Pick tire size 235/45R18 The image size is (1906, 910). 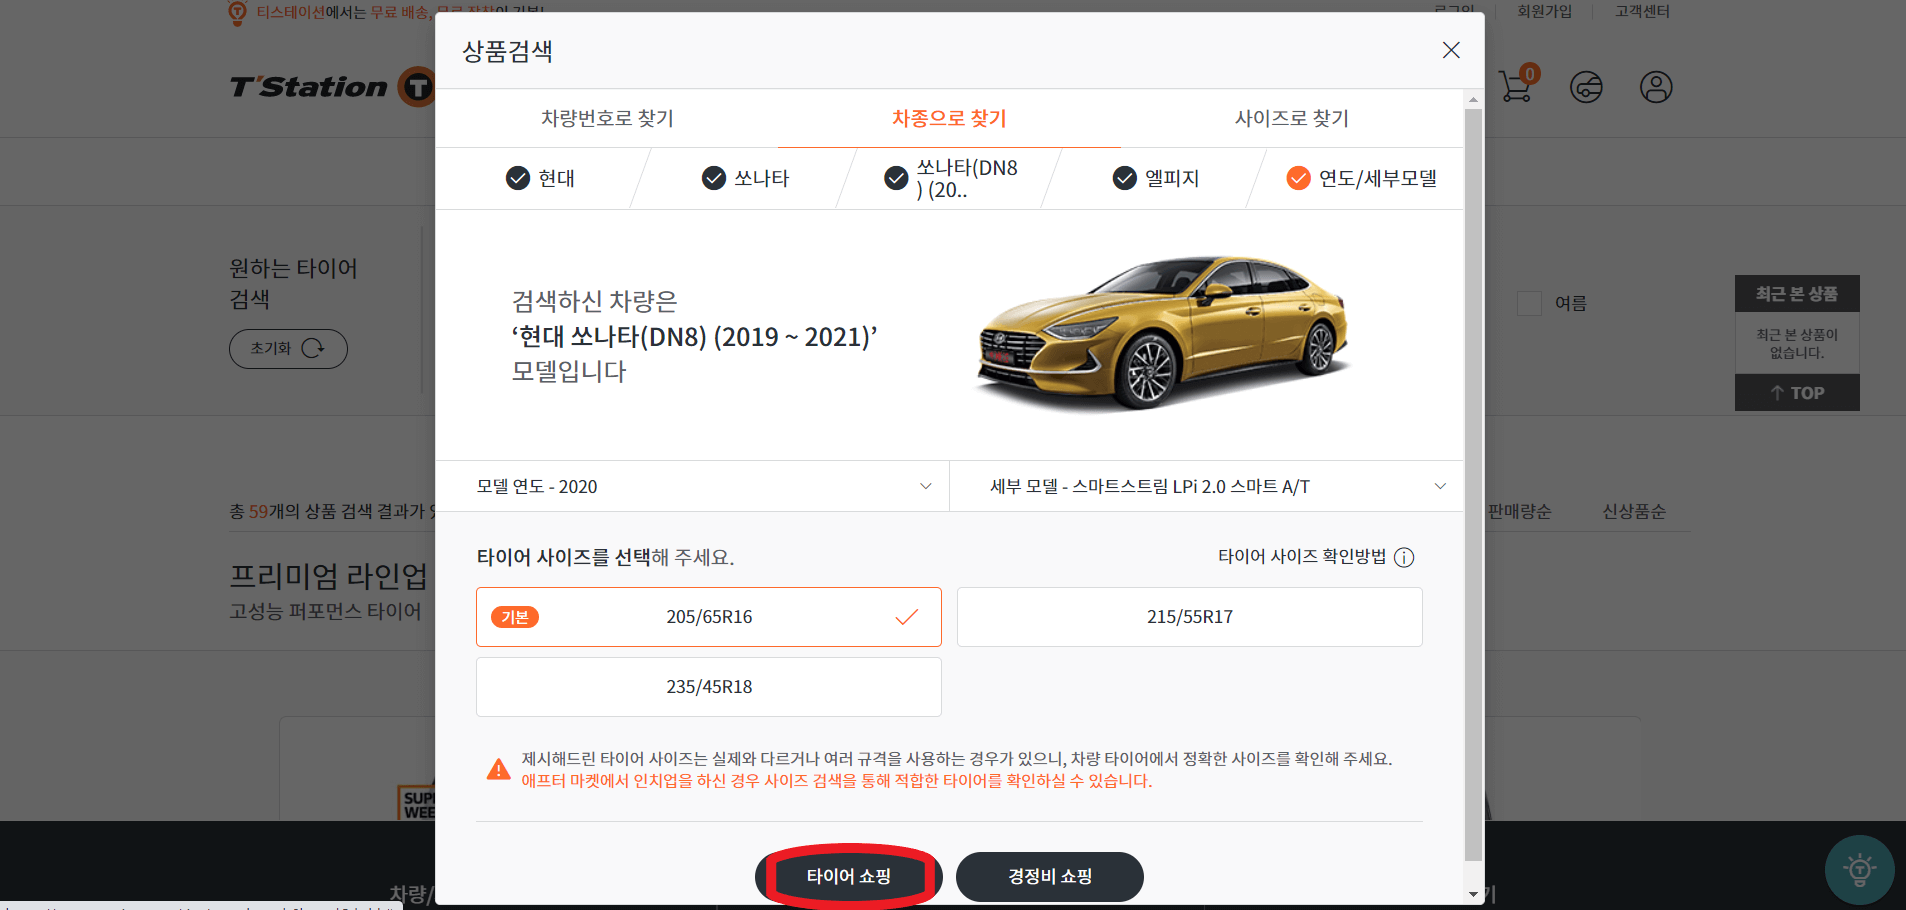[709, 687]
